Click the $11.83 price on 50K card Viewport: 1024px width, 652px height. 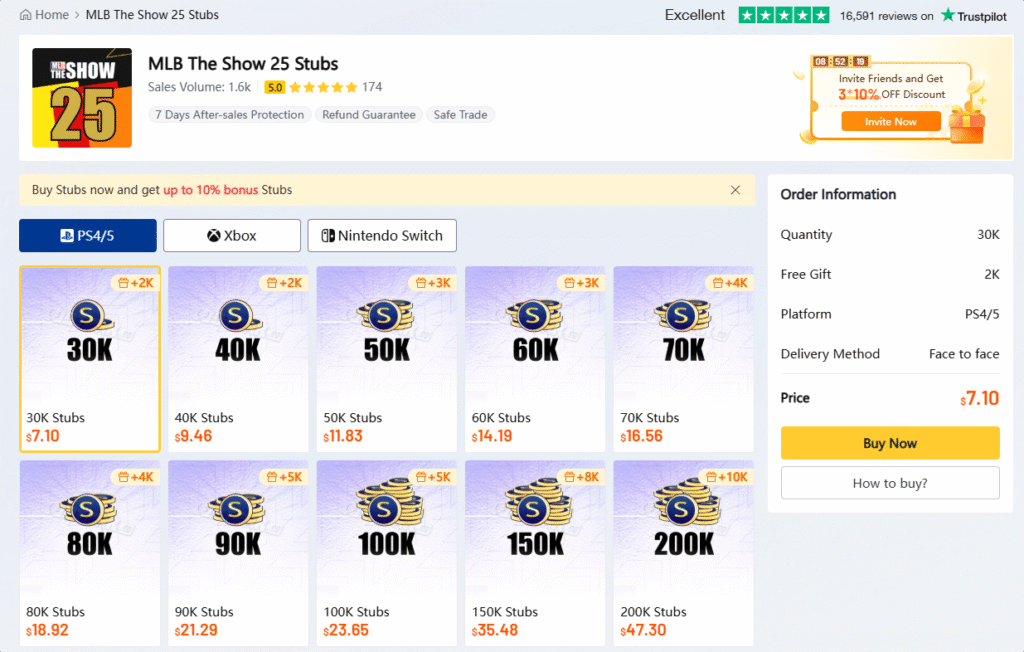click(x=343, y=436)
